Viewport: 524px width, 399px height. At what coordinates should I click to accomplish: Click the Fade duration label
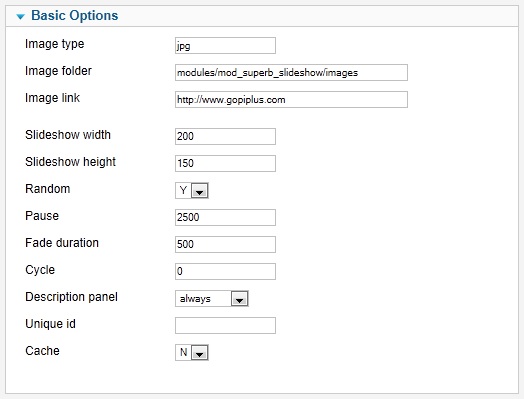click(x=62, y=243)
